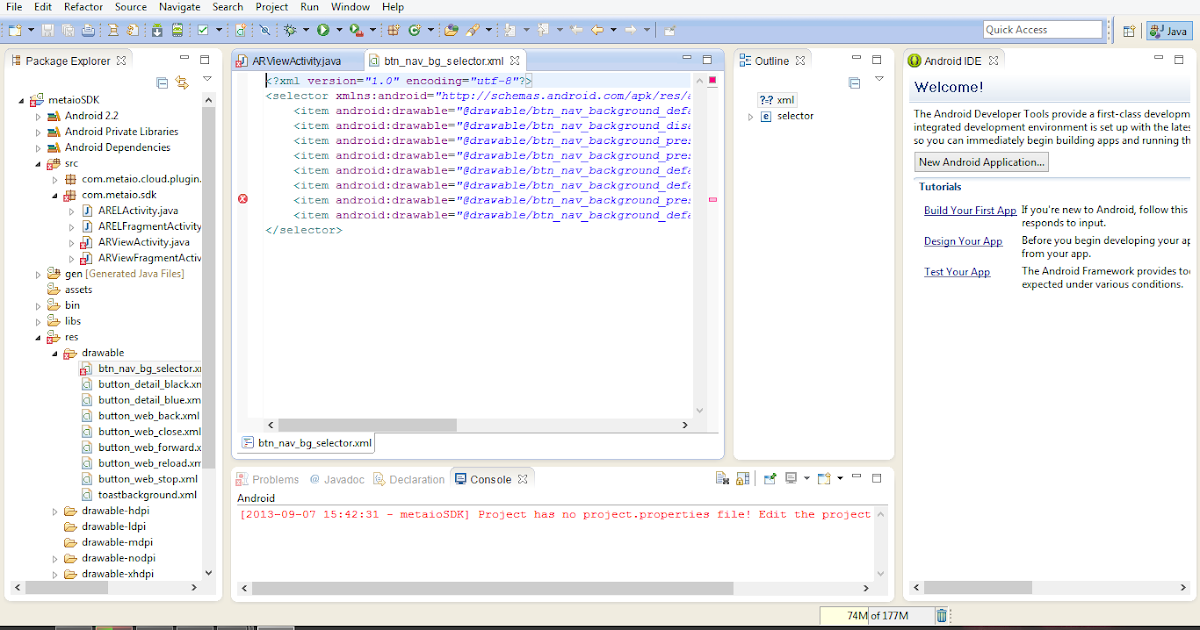Click the Search flashlight toolbar icon
Screen dimensions: 1200x630
(x=472, y=30)
